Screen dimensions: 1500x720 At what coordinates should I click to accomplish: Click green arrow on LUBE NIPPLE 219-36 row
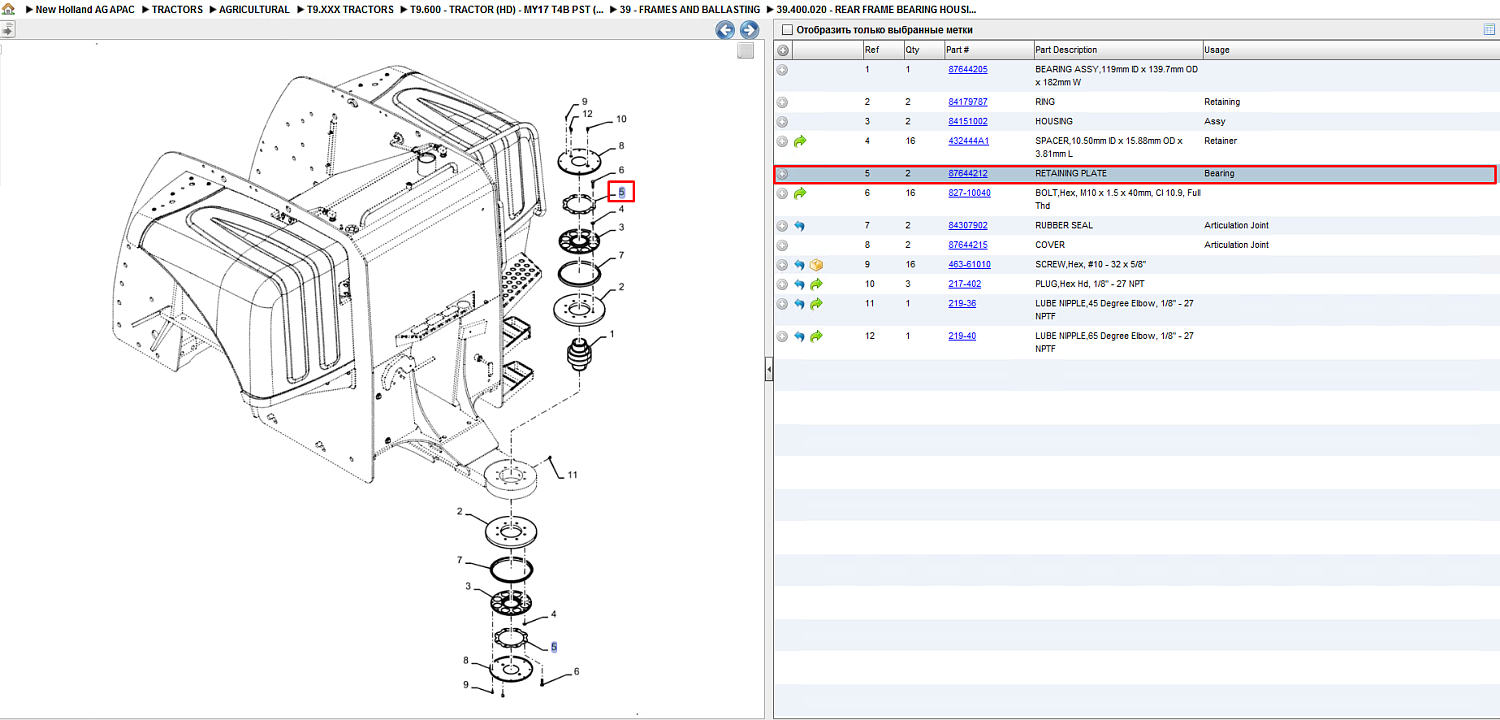pyautogui.click(x=816, y=304)
